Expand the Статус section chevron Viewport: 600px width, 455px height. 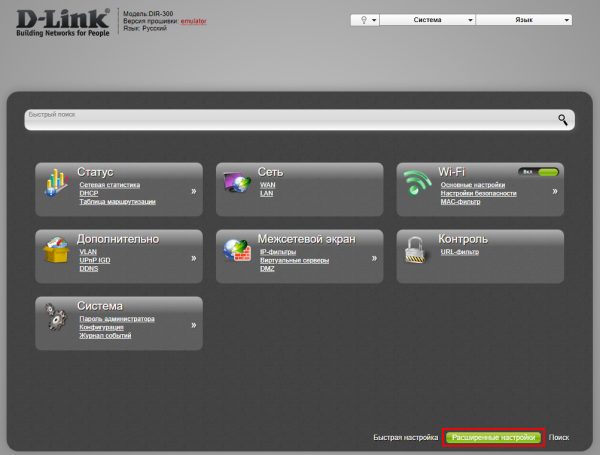coord(194,191)
